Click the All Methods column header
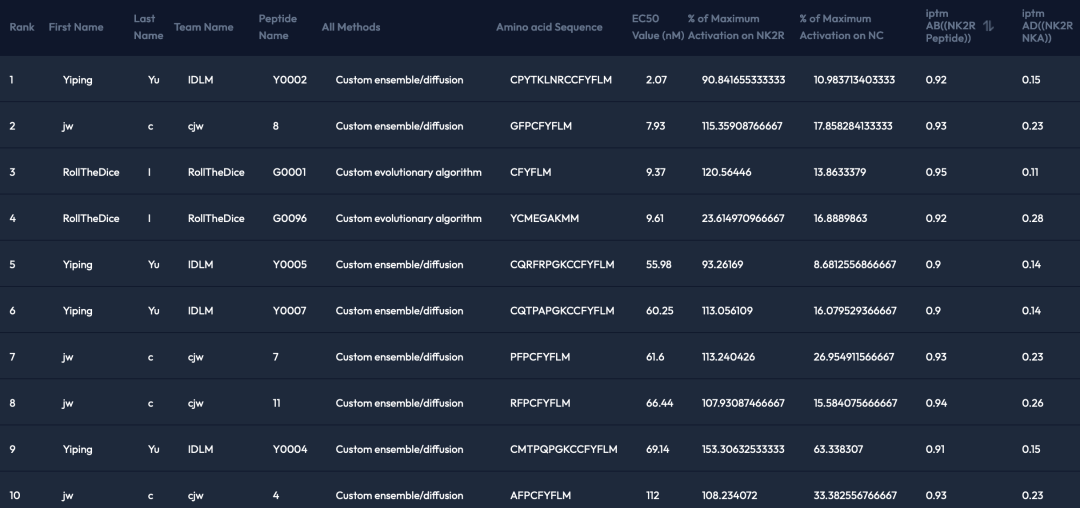The width and height of the screenshot is (1080, 508). (x=351, y=27)
